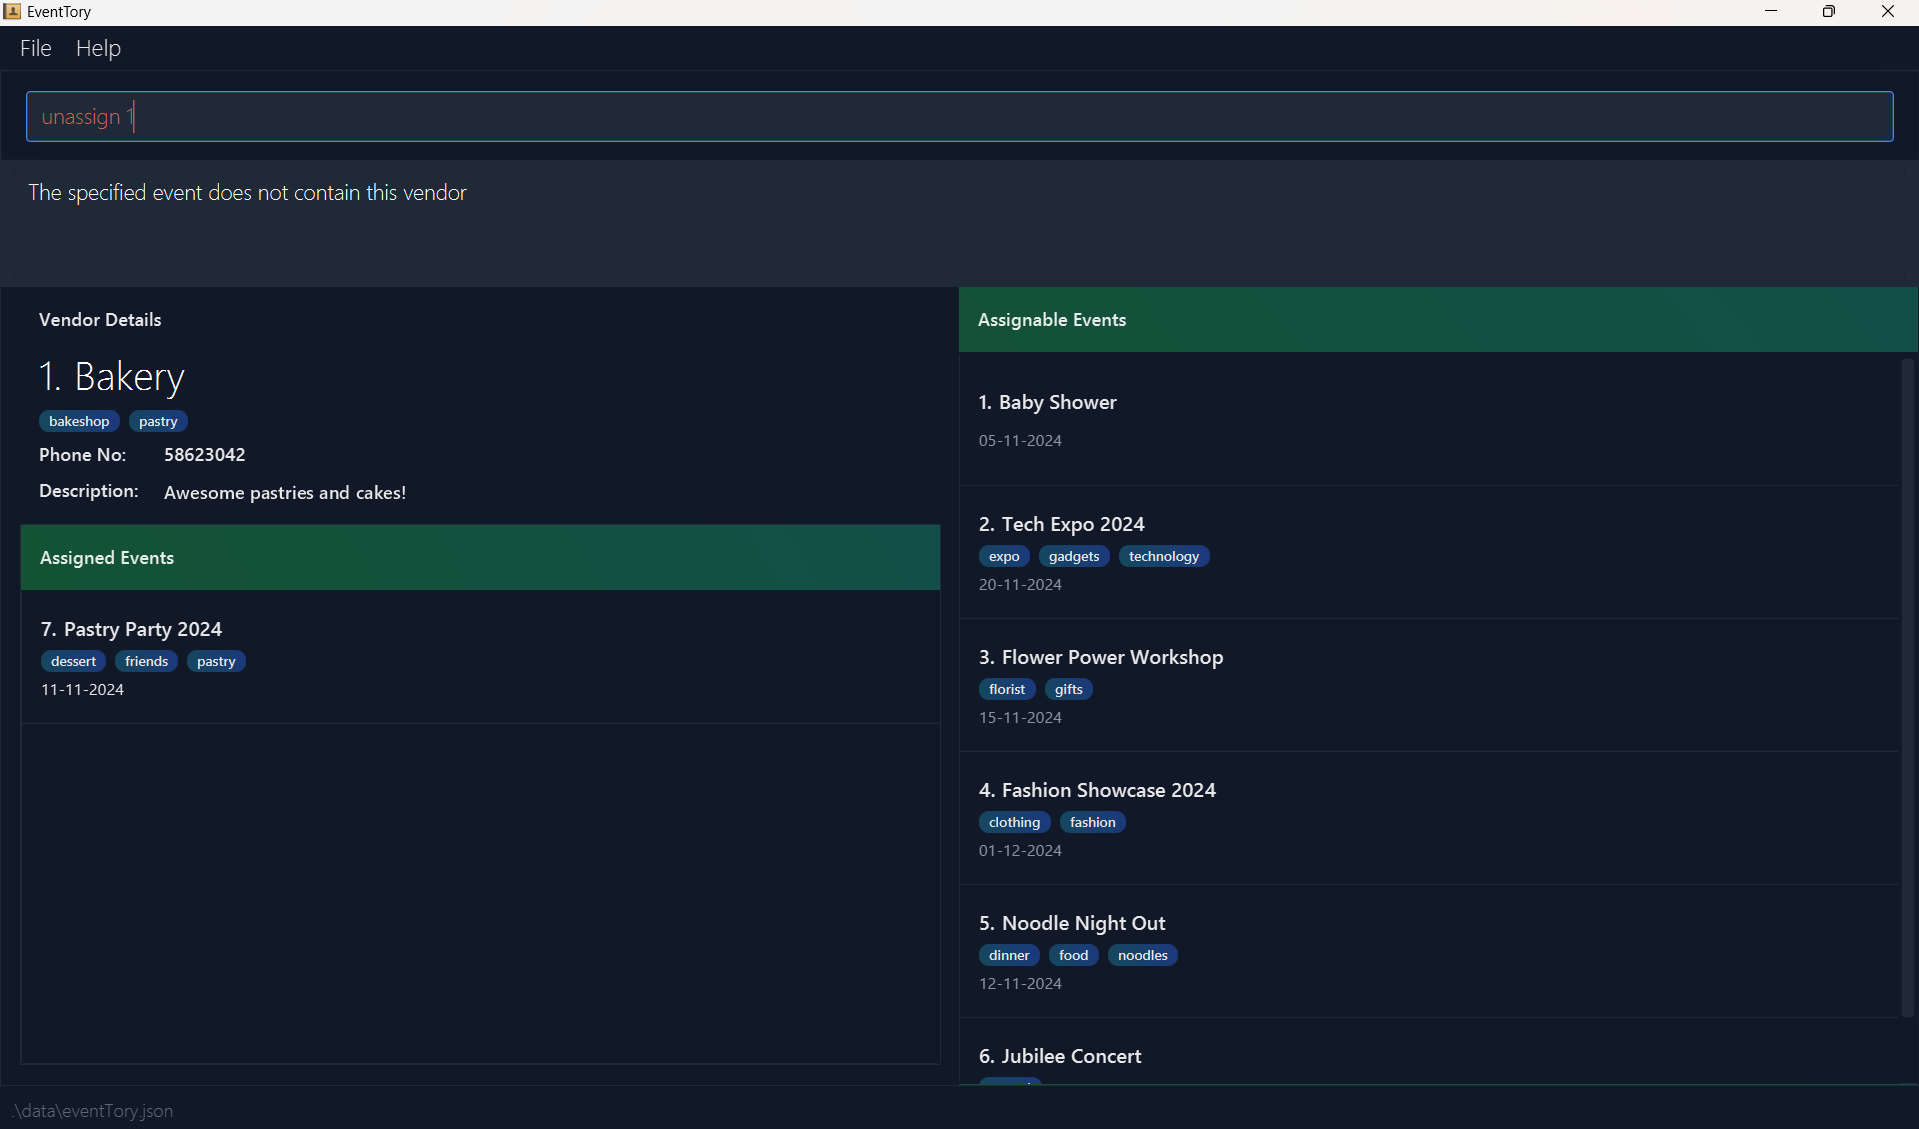Click the noodles tag

tap(1143, 955)
